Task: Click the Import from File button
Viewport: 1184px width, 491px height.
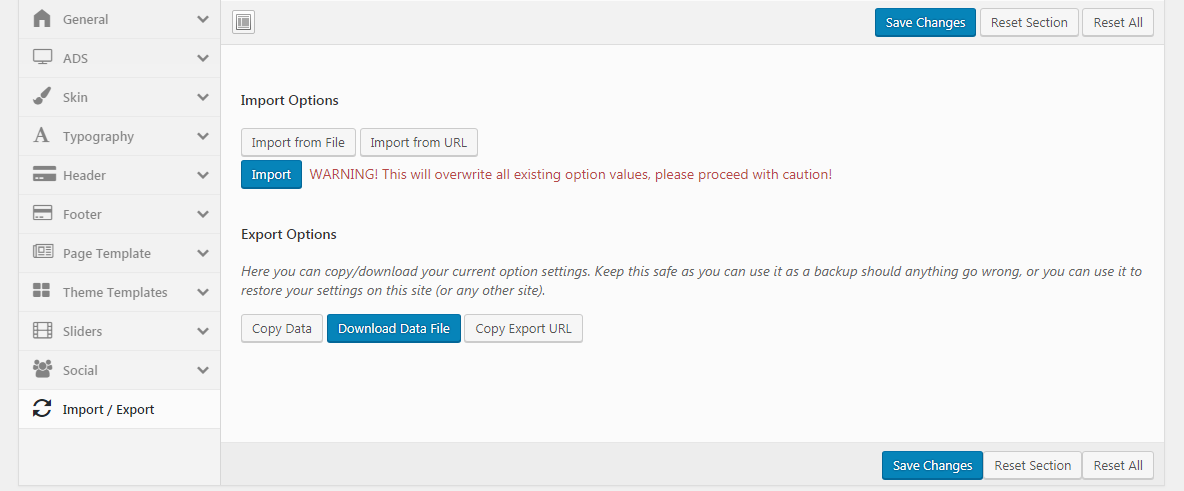Action: click(x=298, y=143)
